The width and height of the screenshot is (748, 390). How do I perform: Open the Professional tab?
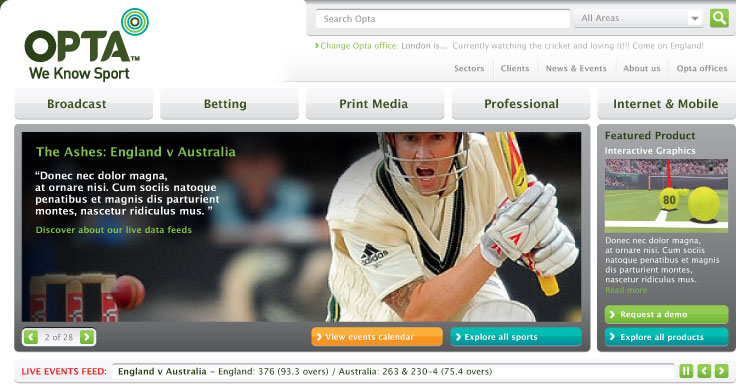521,104
